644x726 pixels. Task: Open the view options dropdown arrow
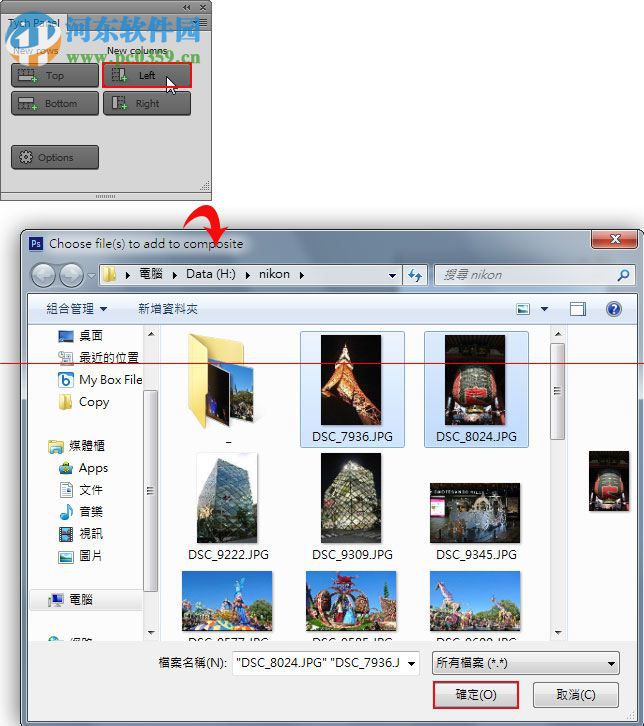click(544, 309)
